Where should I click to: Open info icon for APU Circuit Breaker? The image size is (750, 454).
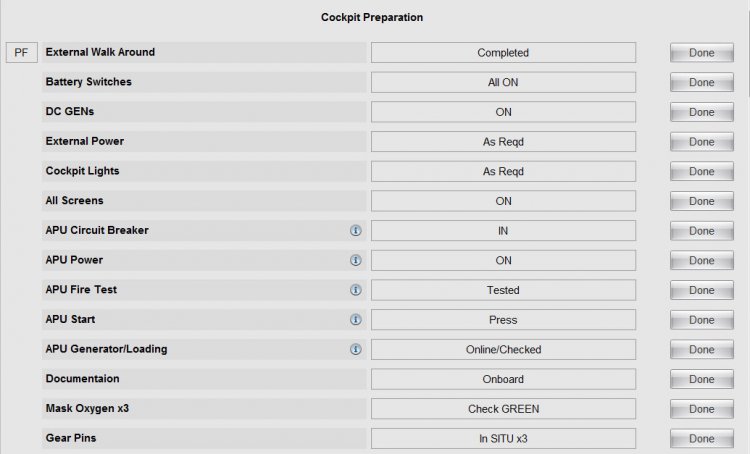(355, 231)
